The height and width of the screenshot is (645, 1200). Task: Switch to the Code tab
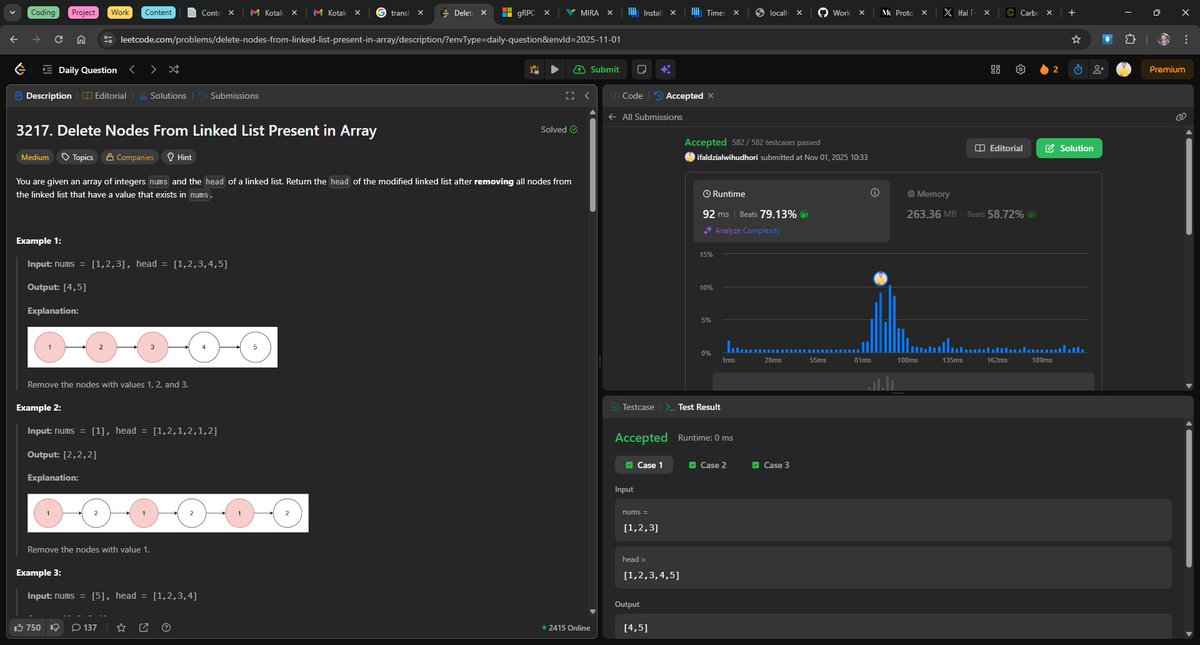click(x=626, y=96)
